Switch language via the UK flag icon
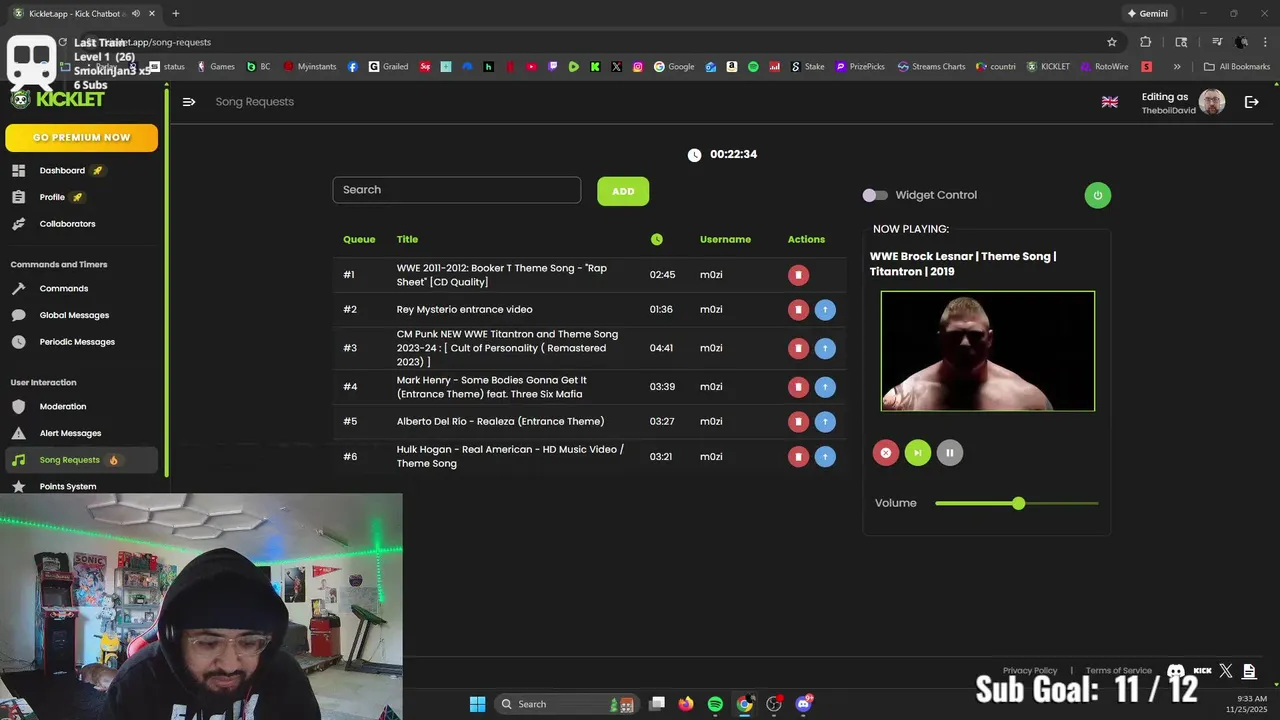This screenshot has width=1280, height=720. [x=1110, y=102]
